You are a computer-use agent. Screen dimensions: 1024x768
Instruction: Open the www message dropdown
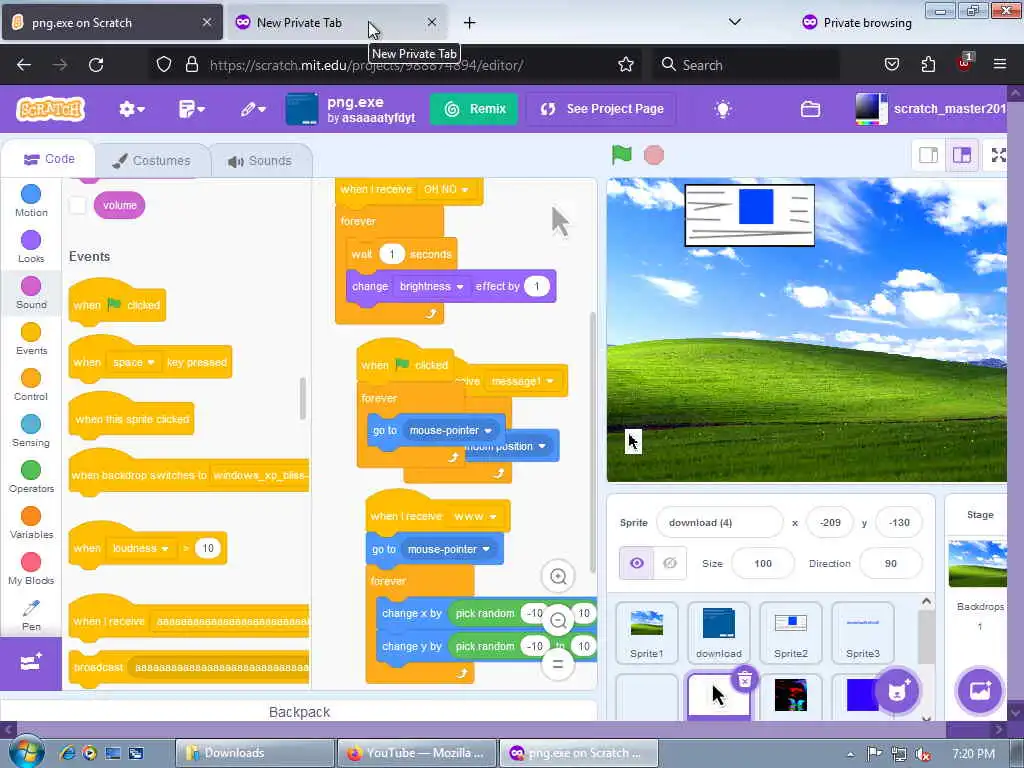(x=475, y=516)
